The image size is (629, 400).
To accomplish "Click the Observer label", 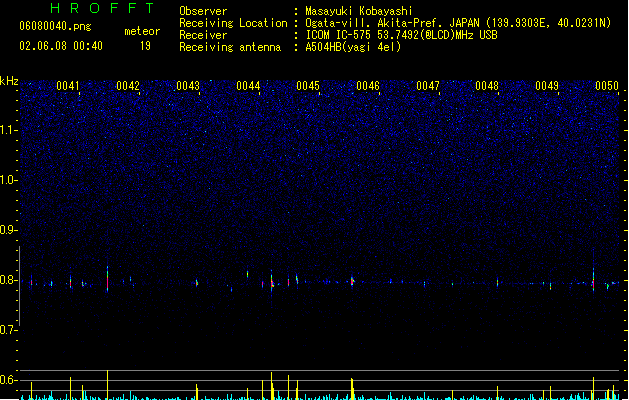I will pos(203,11).
